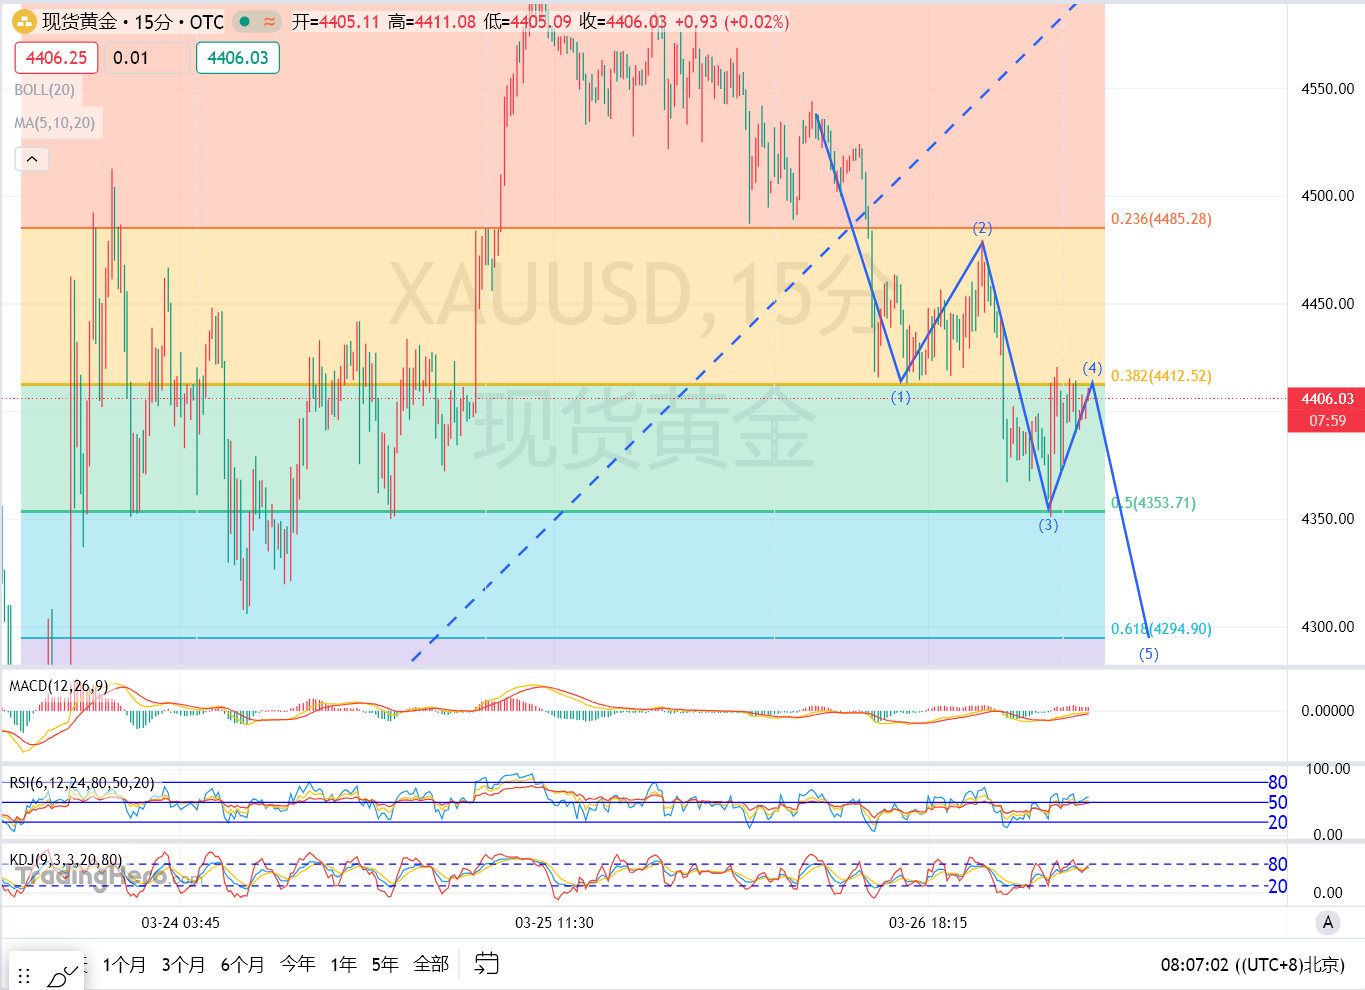
Task: Select the brush drawing tool icon
Action: (x=63, y=975)
